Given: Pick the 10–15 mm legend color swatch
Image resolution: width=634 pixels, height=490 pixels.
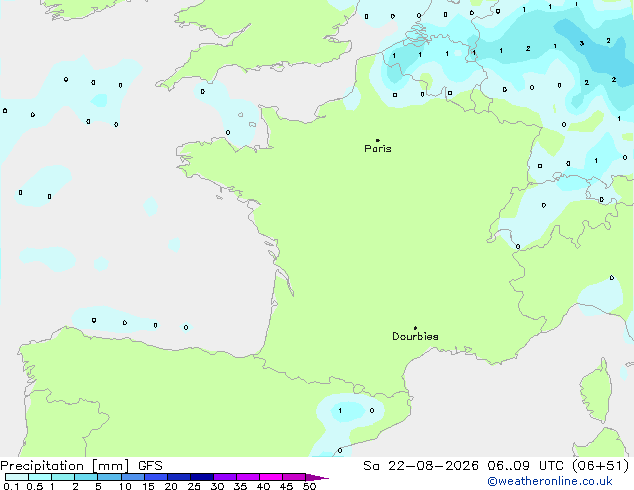Looking at the screenshot, I should click(132, 477).
